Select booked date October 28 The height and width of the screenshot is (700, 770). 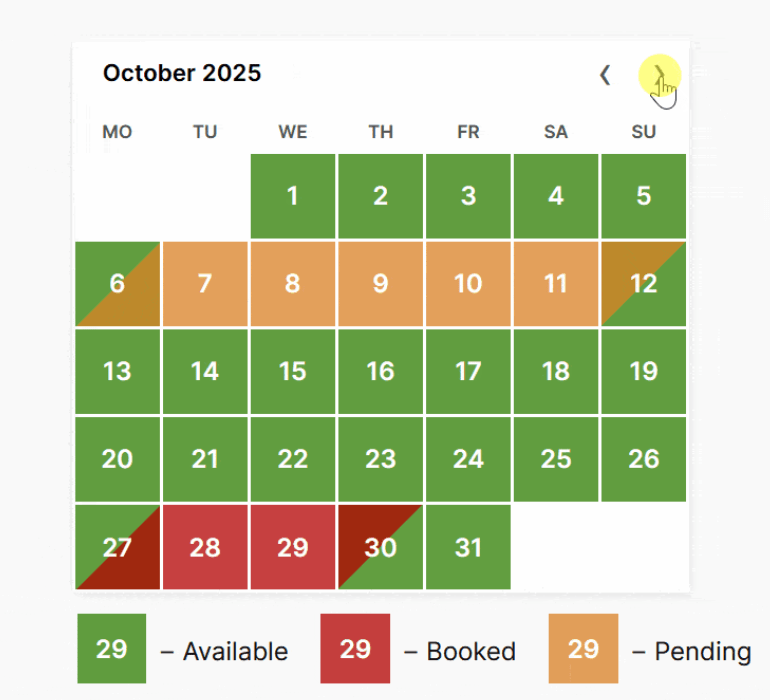pyautogui.click(x=205, y=547)
